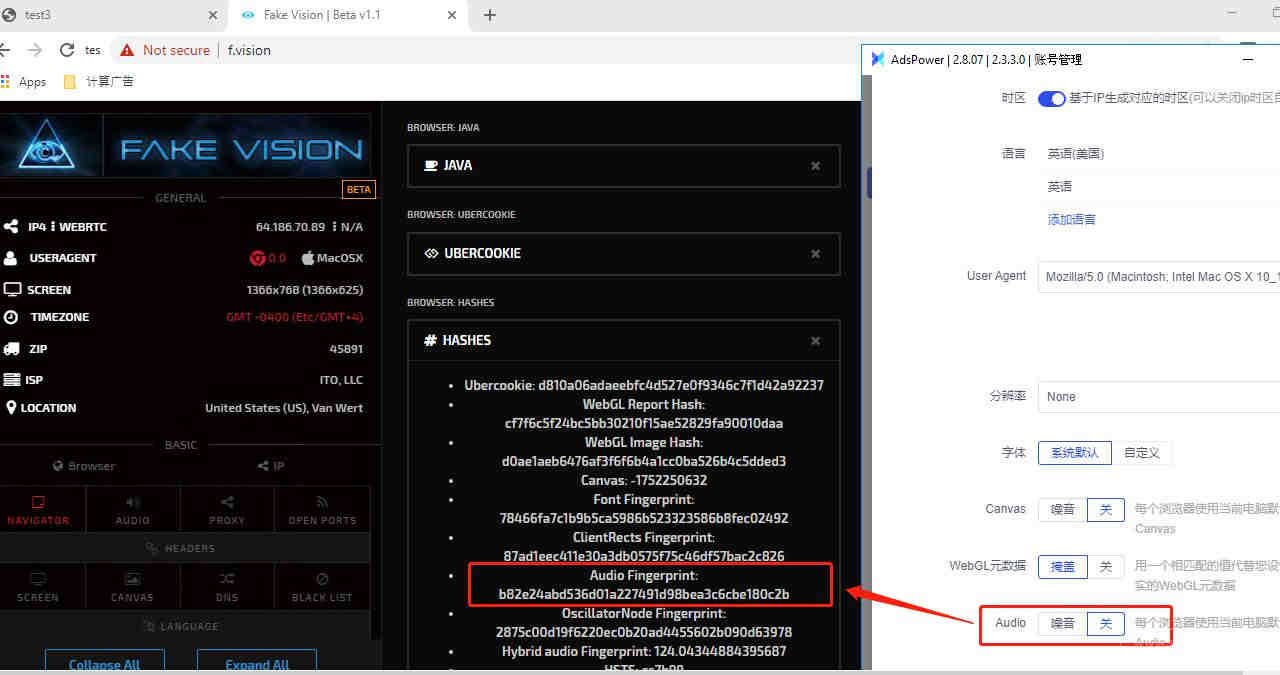Click the ZIP truck icon

click(12, 349)
